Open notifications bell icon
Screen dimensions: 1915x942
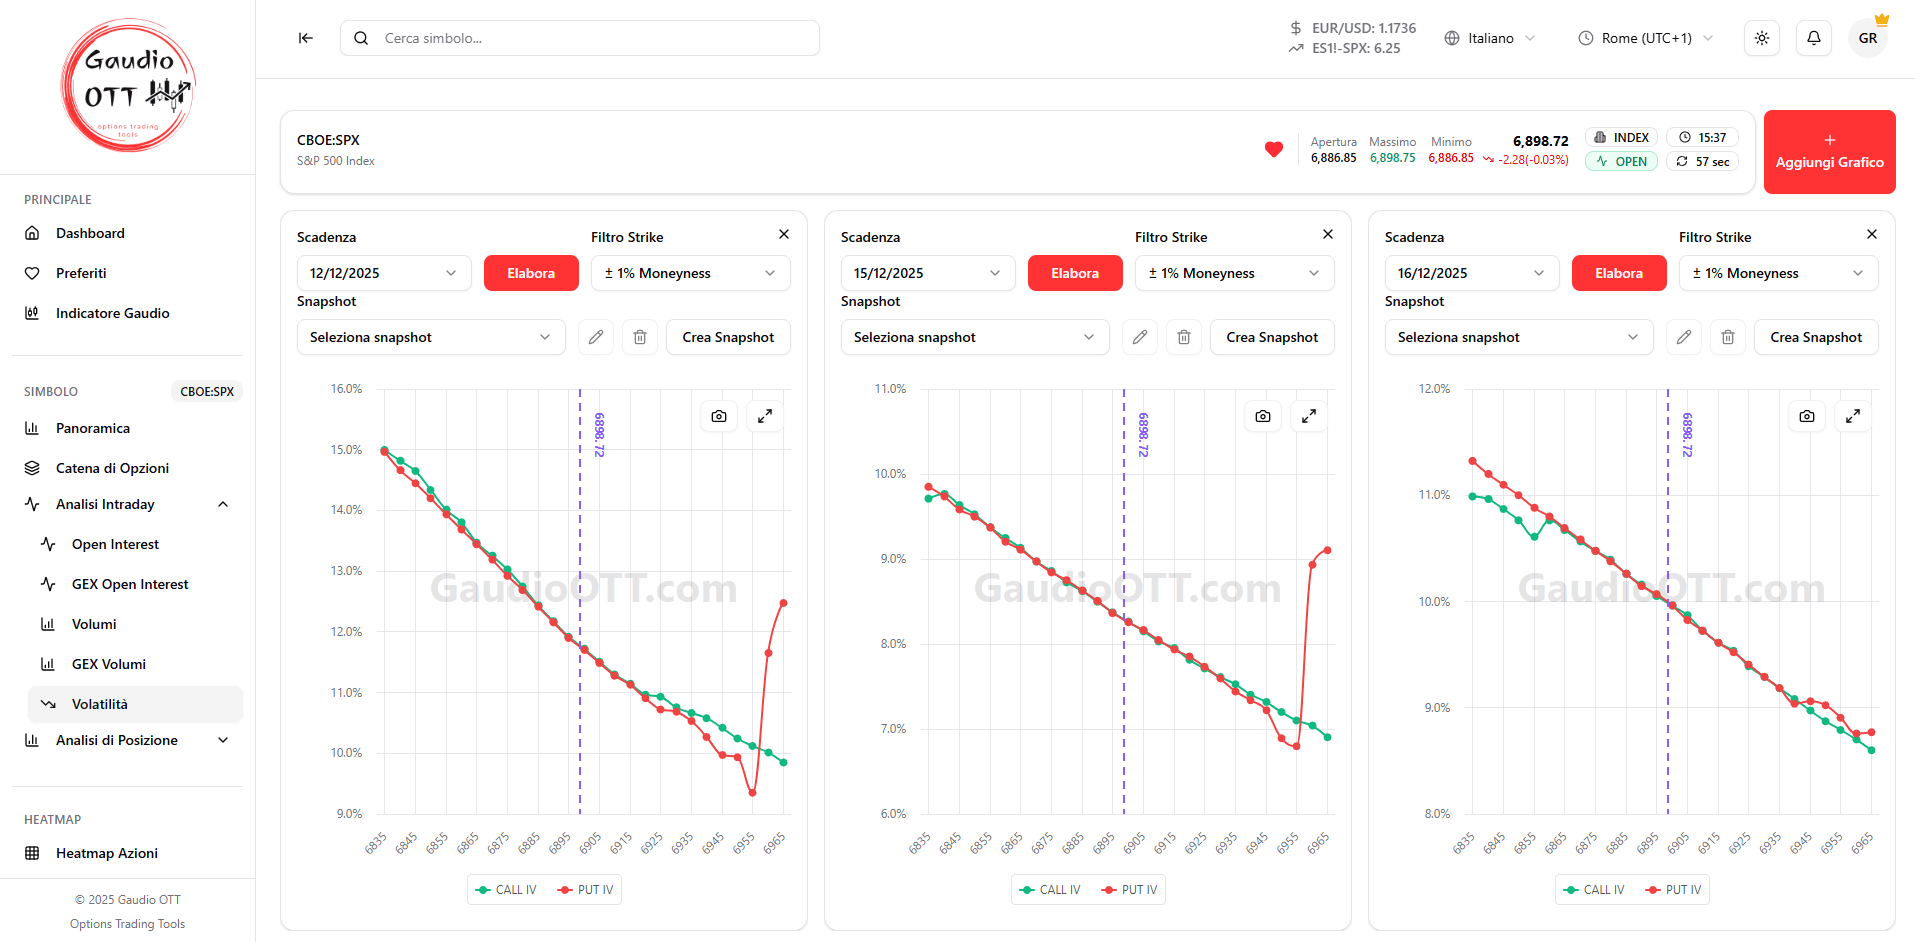coord(1813,38)
